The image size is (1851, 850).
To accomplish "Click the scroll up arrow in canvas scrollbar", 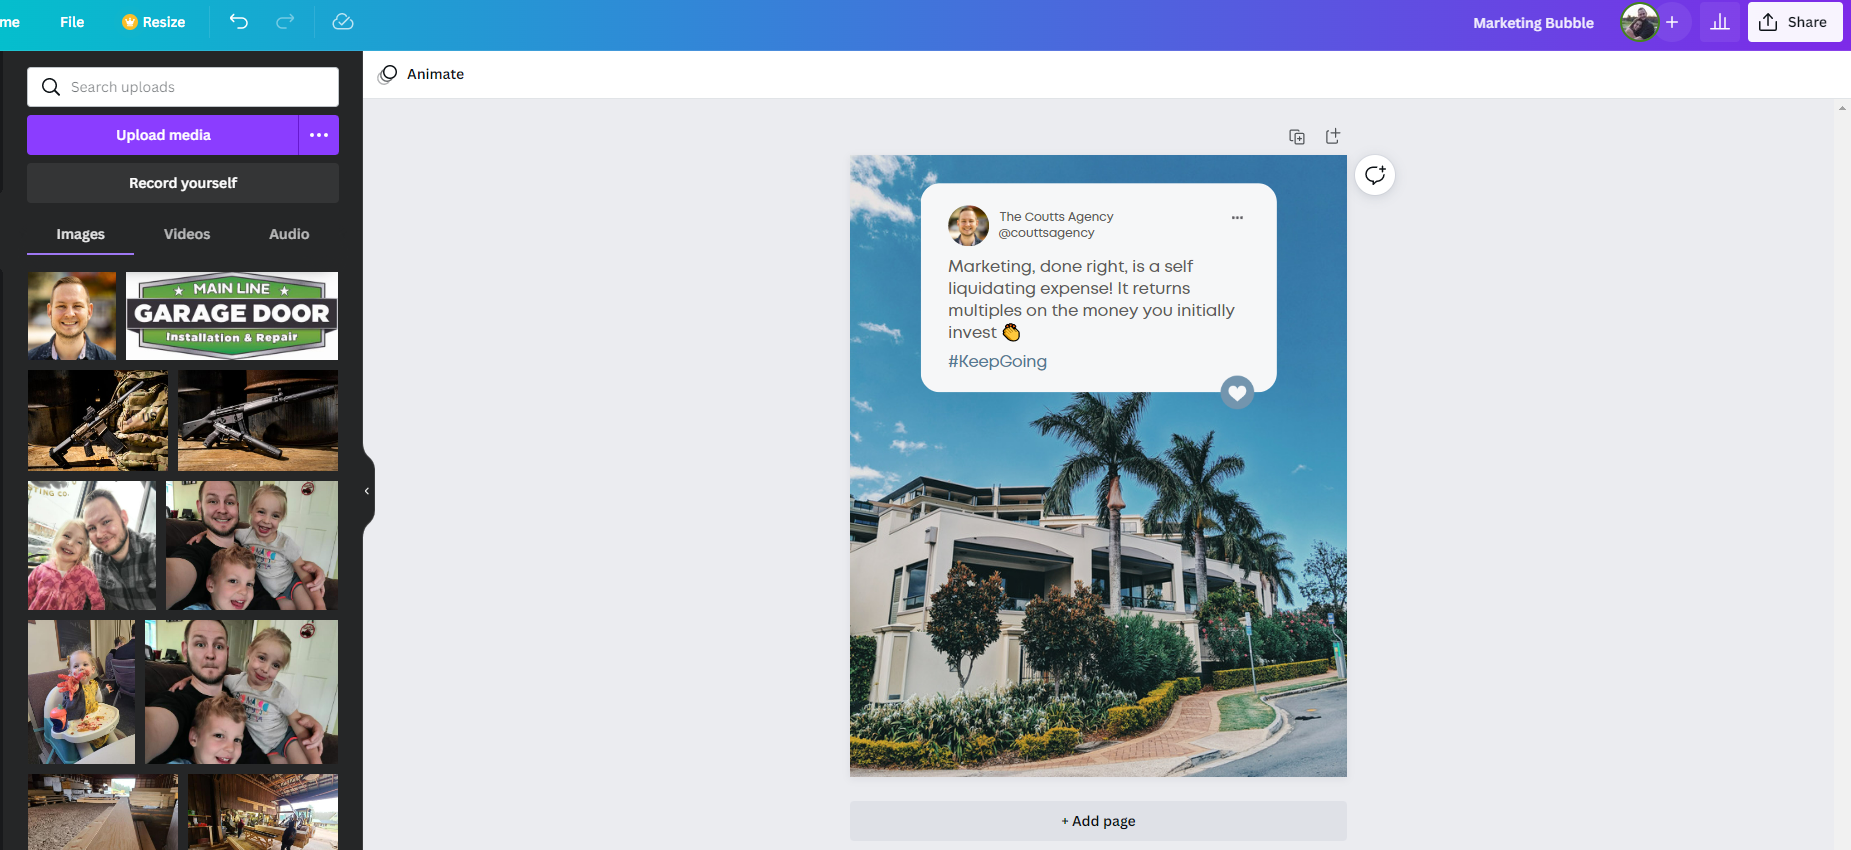I will [x=1842, y=108].
